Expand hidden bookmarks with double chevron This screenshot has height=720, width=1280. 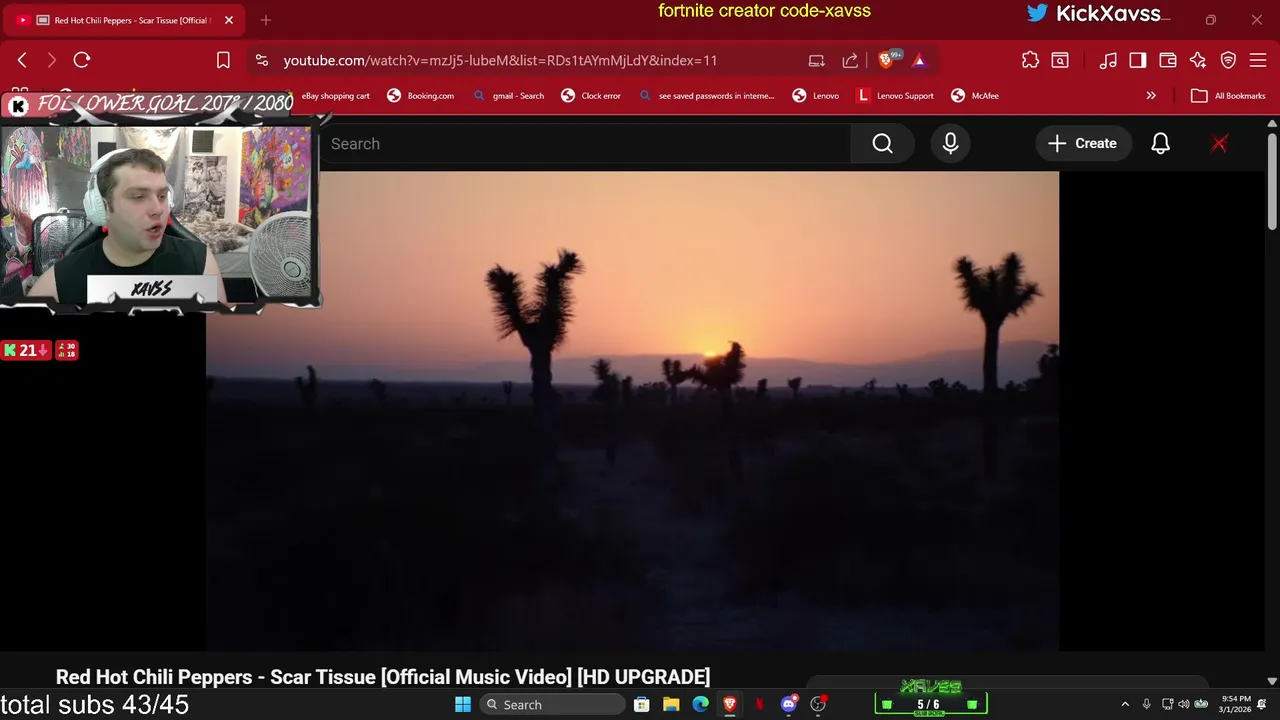(1151, 96)
